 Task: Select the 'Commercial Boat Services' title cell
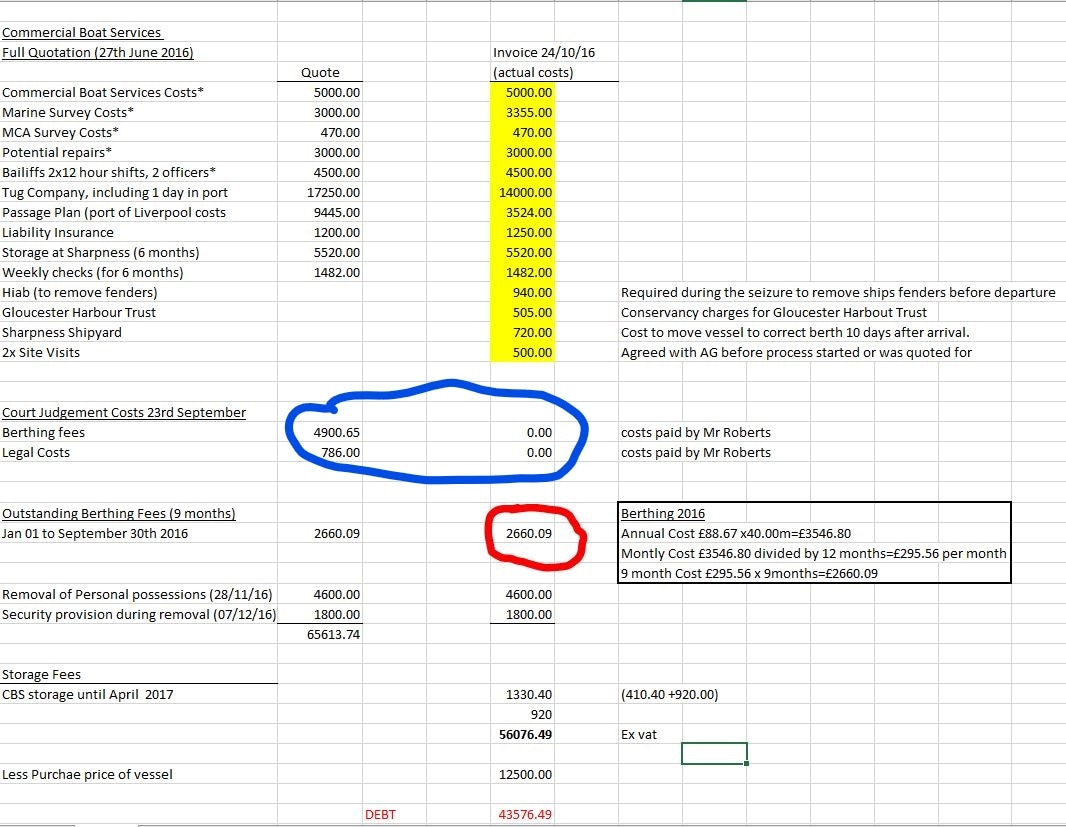pyautogui.click(x=82, y=33)
